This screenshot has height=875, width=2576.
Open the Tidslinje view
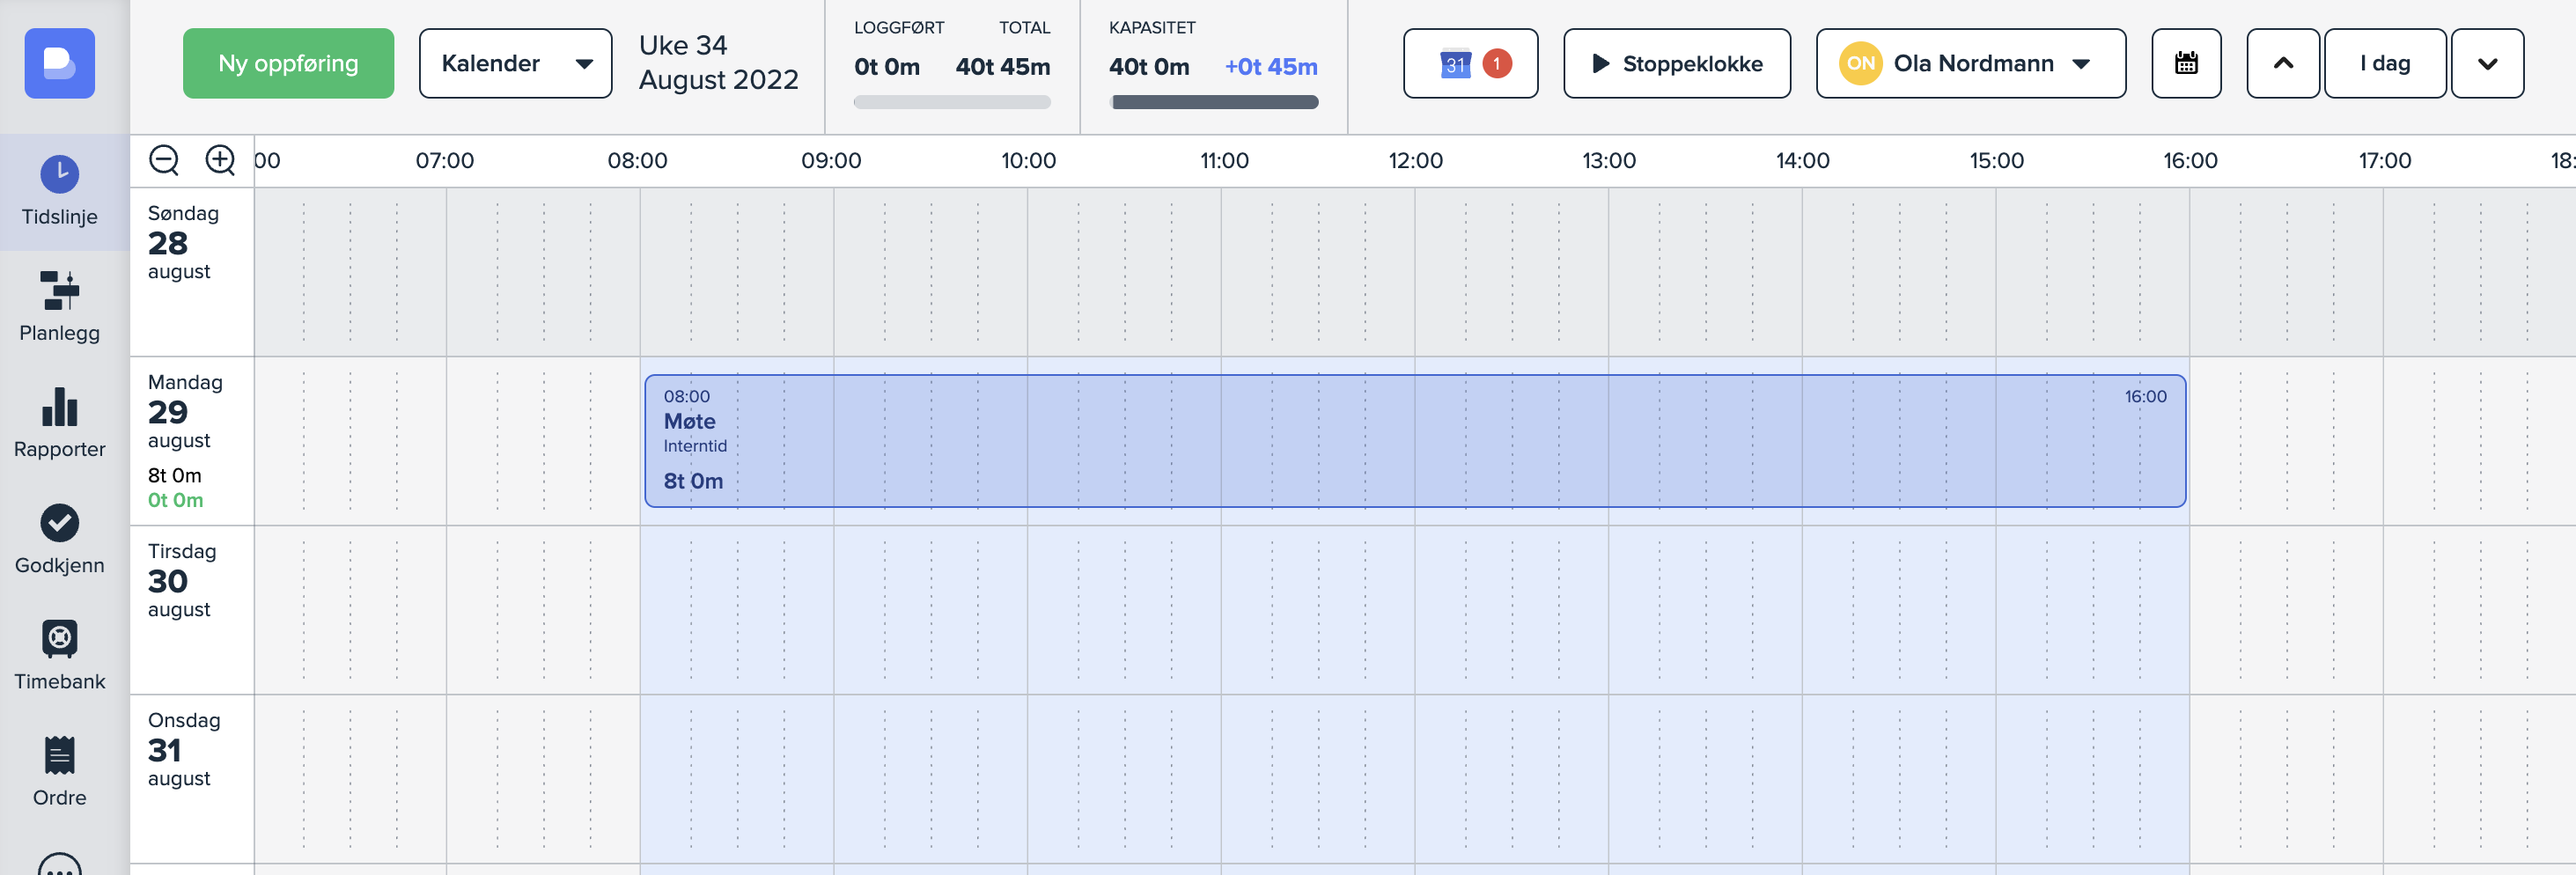coord(60,190)
